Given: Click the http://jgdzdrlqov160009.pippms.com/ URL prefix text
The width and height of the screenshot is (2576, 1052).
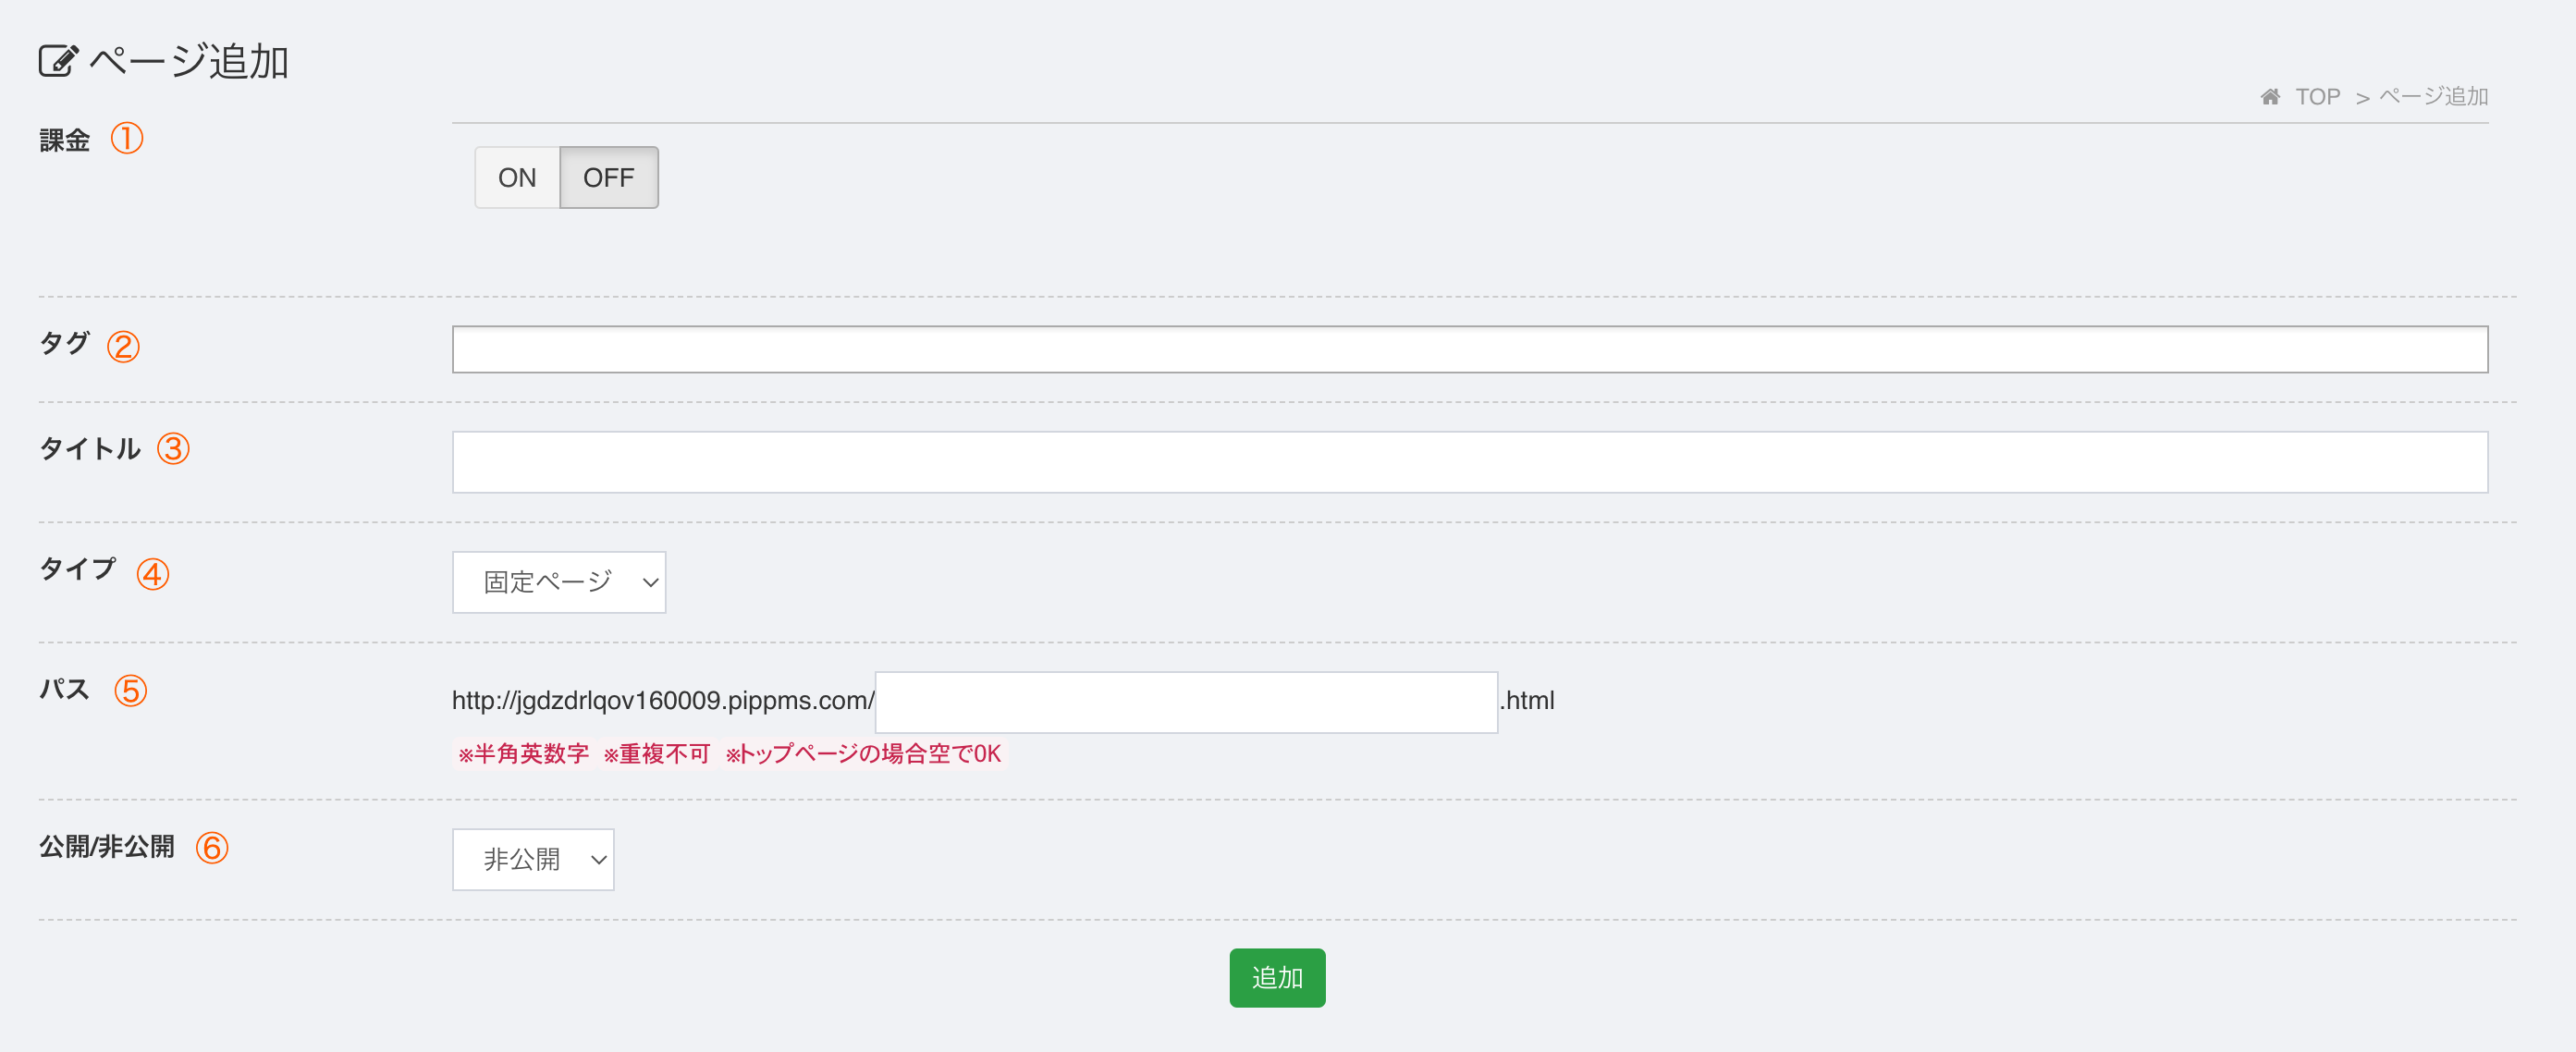Looking at the screenshot, I should point(663,701).
